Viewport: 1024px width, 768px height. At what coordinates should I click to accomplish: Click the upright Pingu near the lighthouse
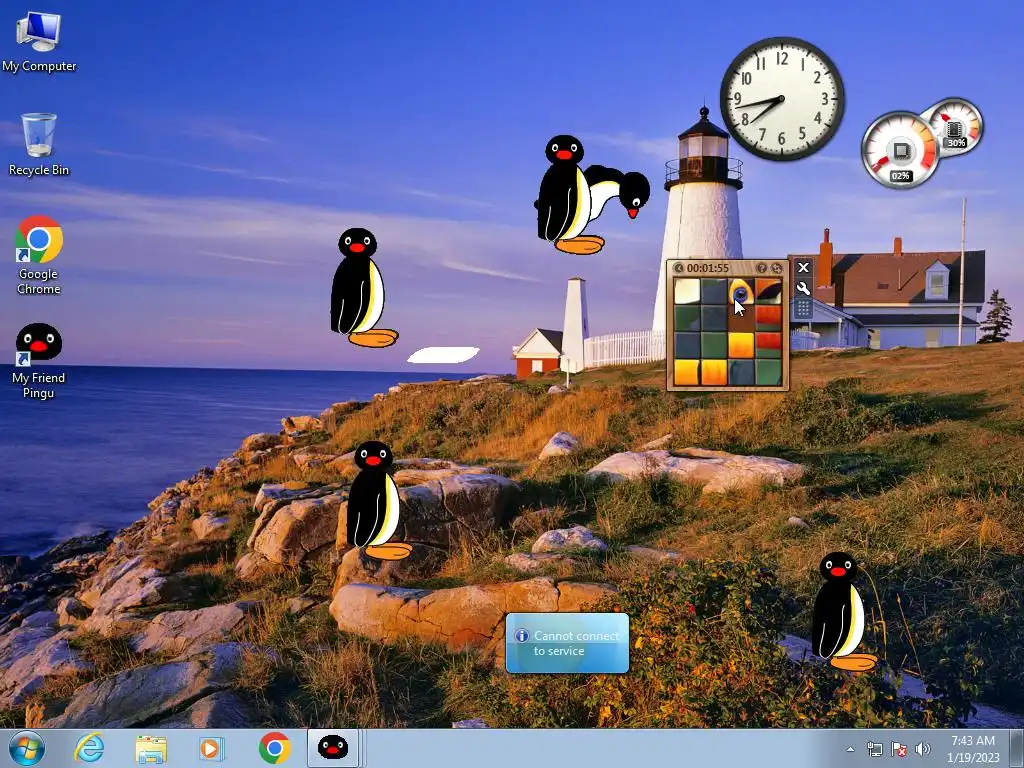(567, 195)
